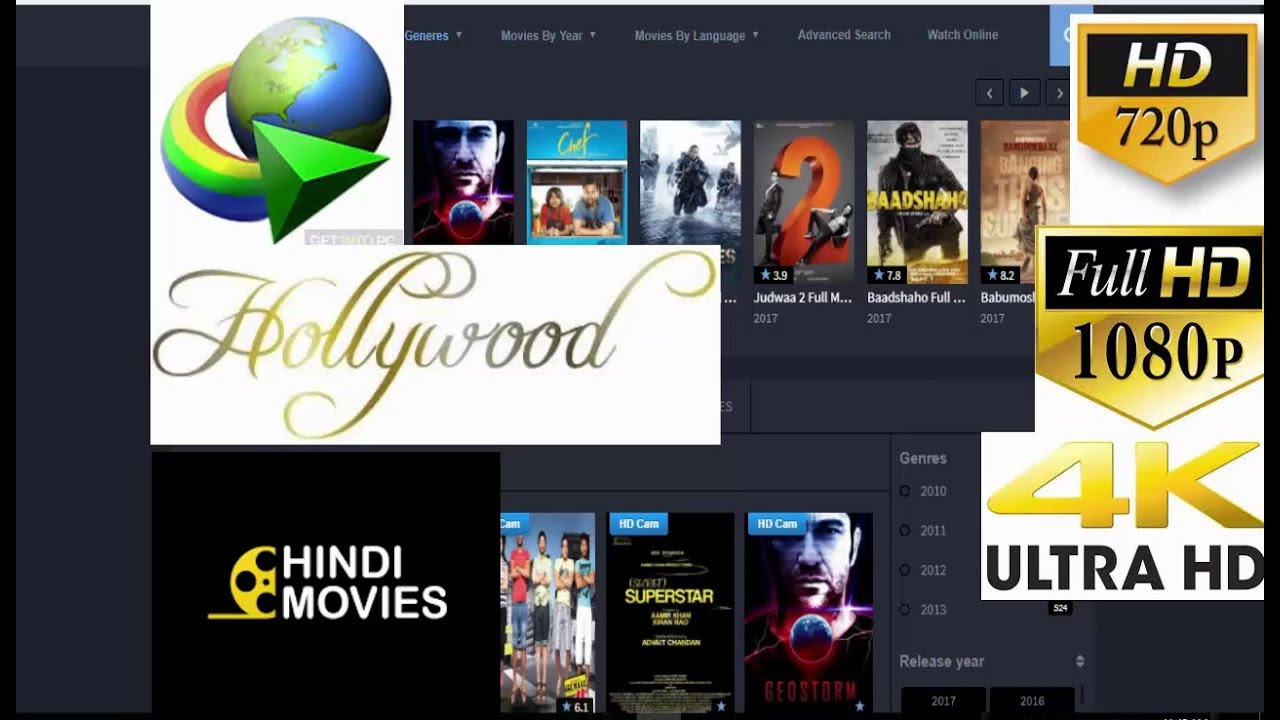Open the Secret Superstar poster
Screen dimensions: 1280x720
670,612
